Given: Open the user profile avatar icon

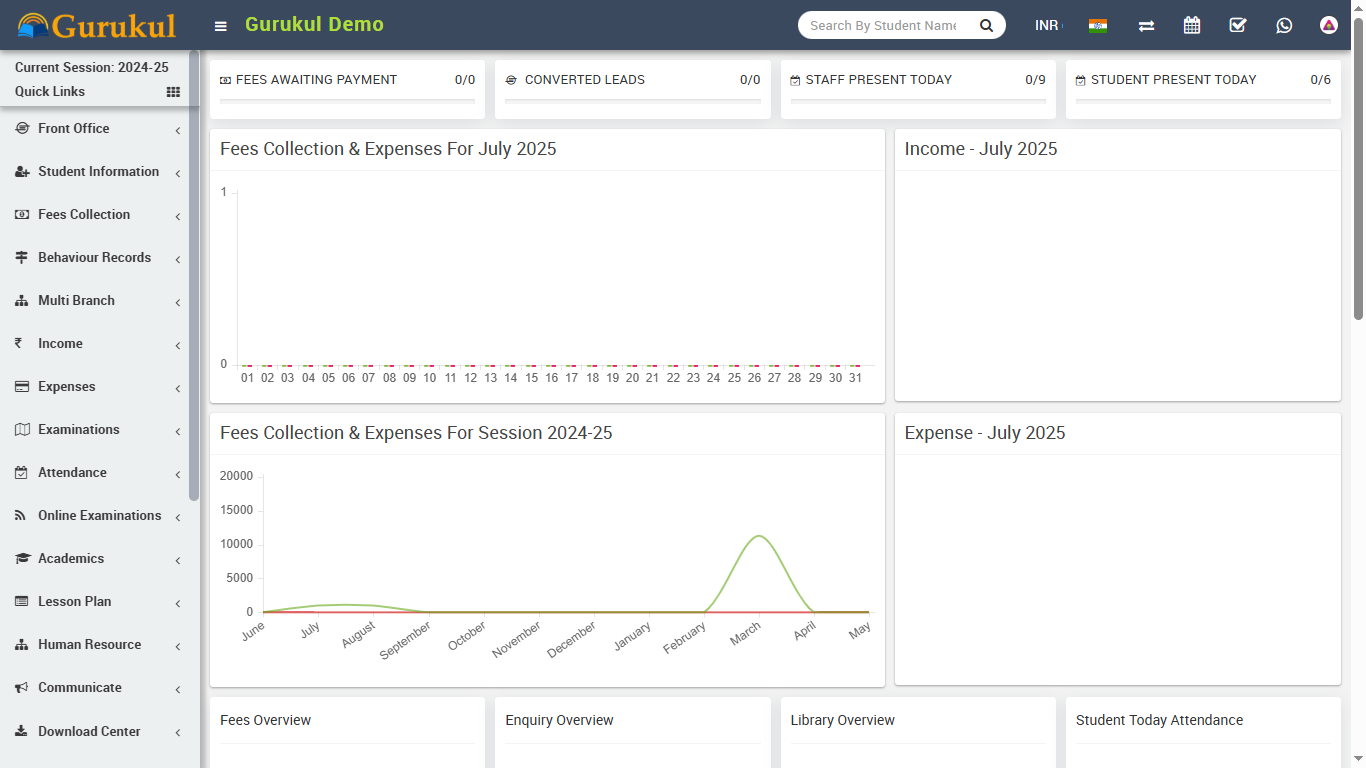Looking at the screenshot, I should [1328, 25].
